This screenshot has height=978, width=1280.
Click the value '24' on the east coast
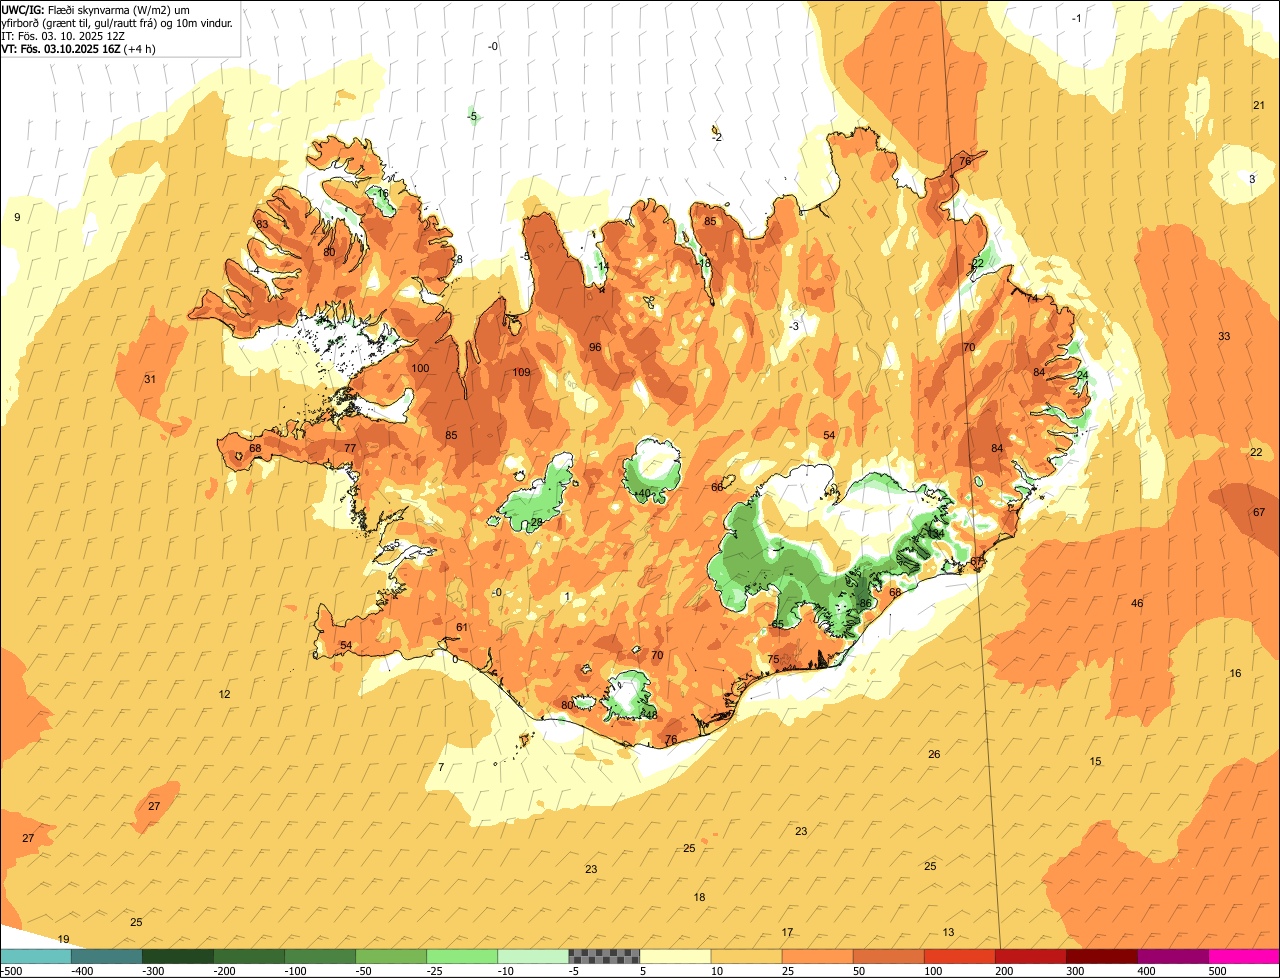(x=1082, y=375)
